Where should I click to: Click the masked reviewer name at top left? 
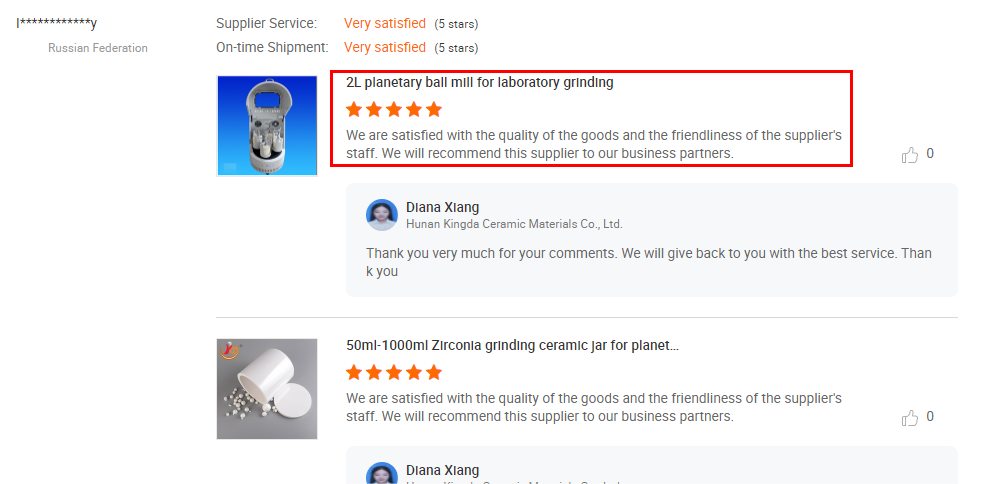click(56, 24)
